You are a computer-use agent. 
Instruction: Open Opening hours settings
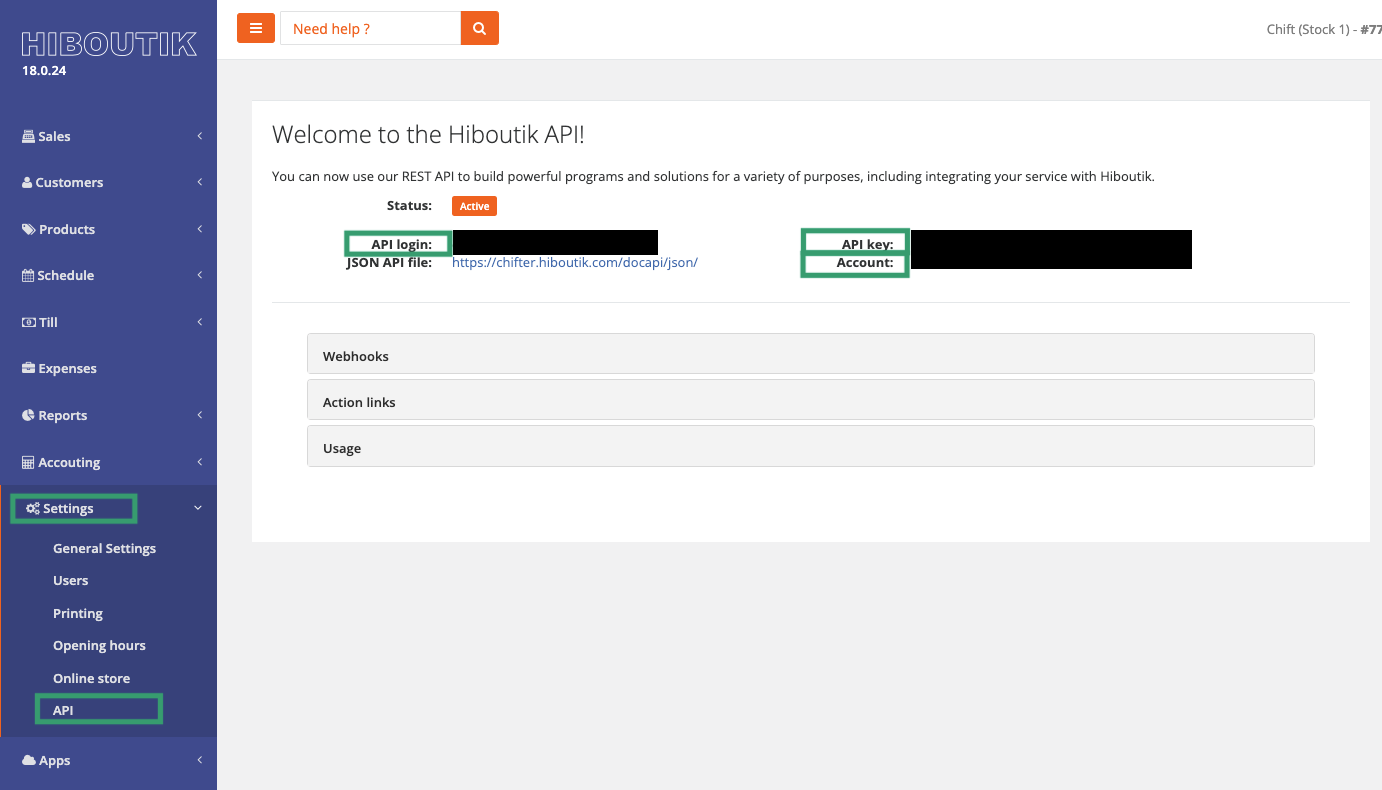[x=99, y=645]
